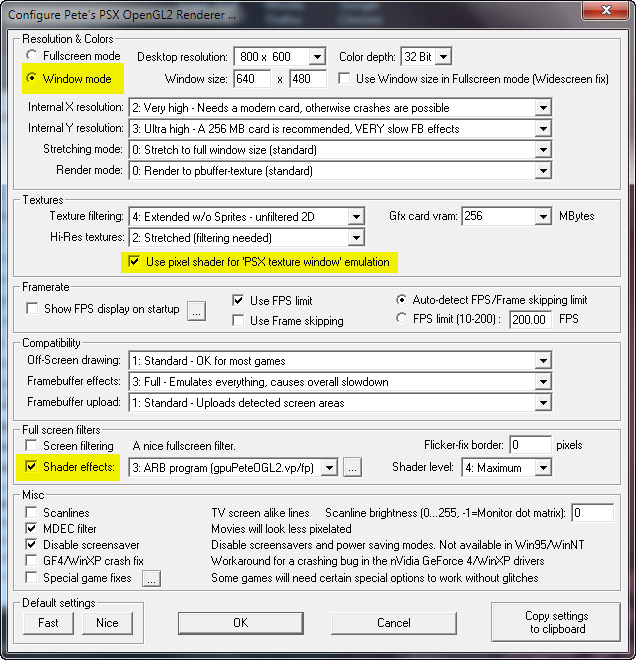Enable Use Window size in Fullscreen mode
This screenshot has width=636, height=660.
[344, 78]
